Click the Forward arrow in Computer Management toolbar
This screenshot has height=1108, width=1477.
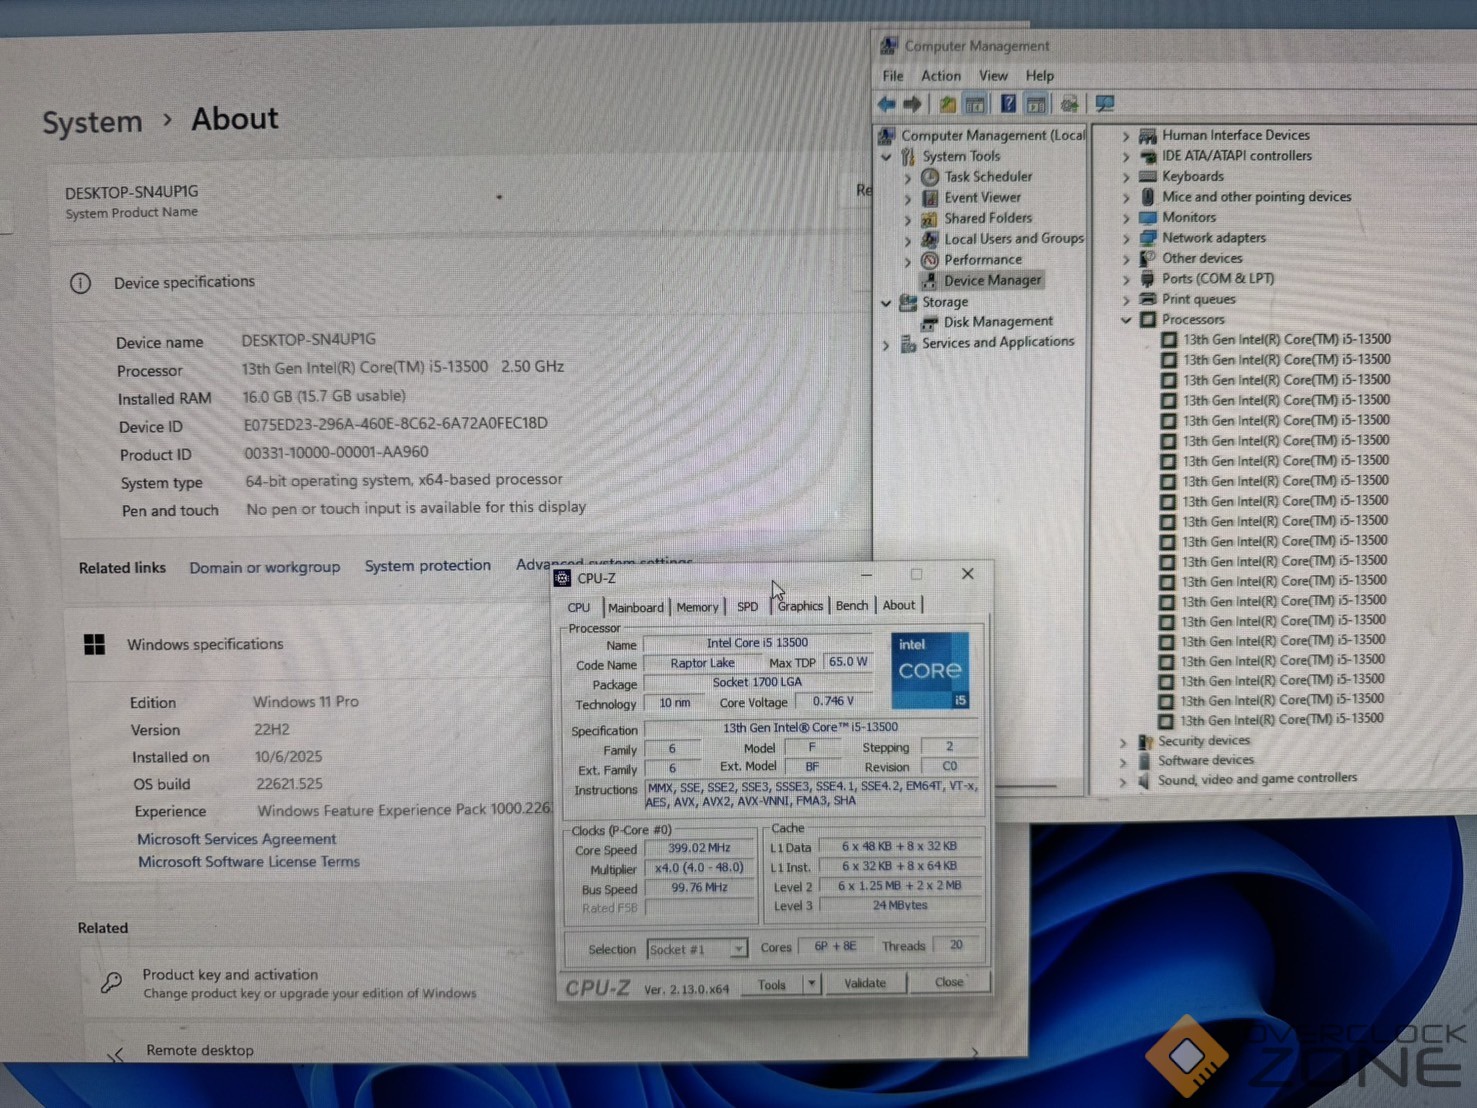coord(912,104)
